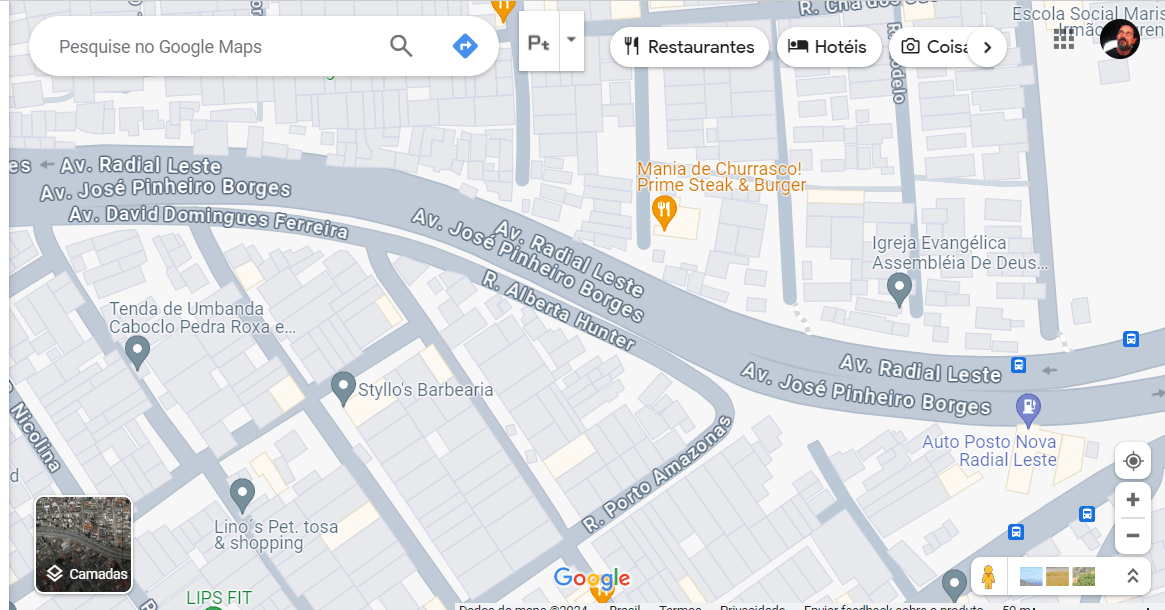Click the Mania de Churrasco restaurant pin

pos(664,213)
